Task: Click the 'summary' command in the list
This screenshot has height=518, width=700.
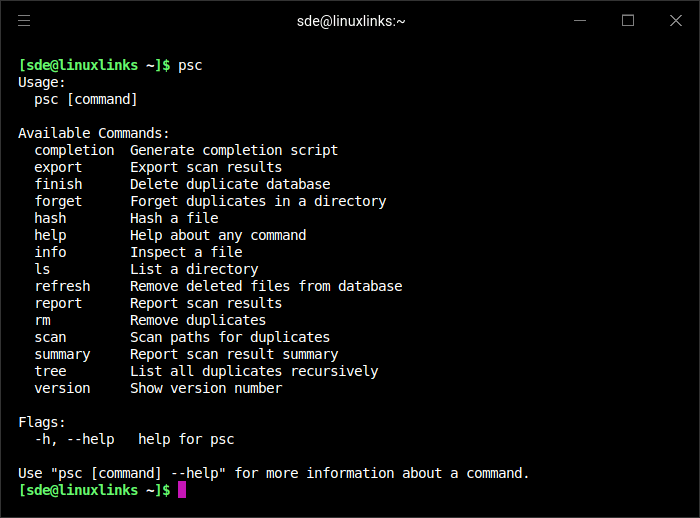Action: (62, 354)
